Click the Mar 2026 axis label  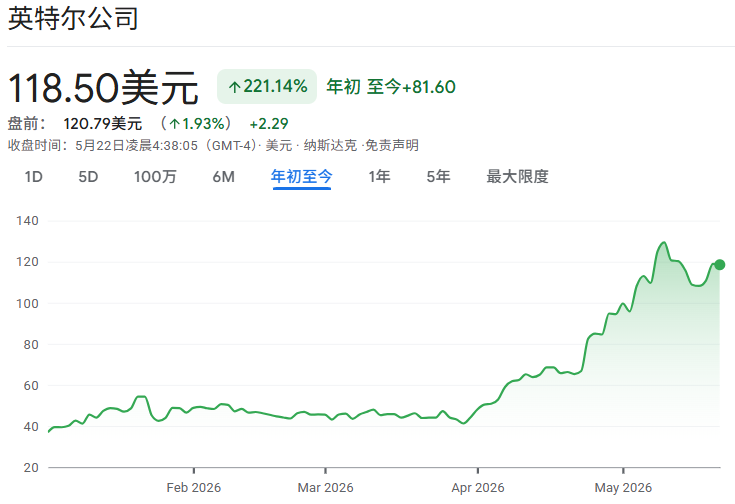[x=325, y=488]
